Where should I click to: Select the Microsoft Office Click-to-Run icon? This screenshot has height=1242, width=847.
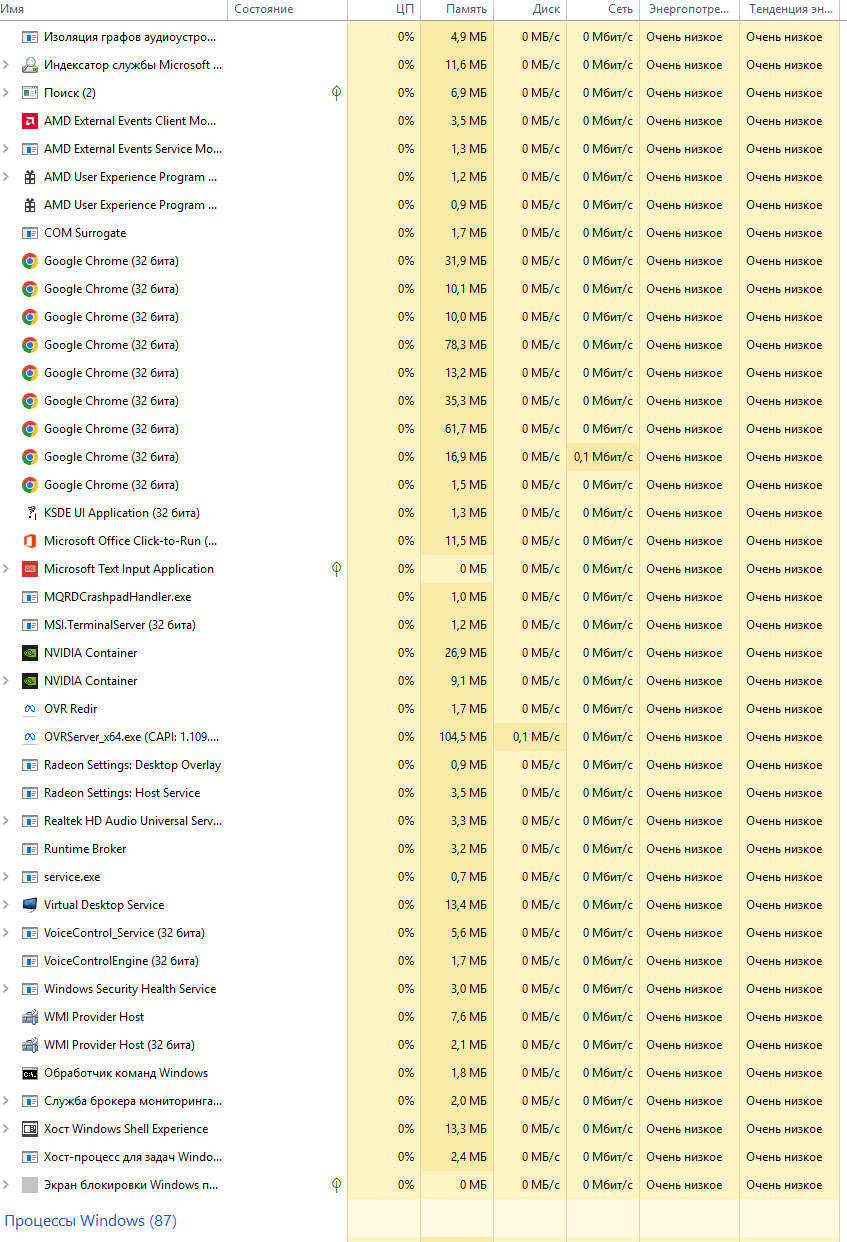30,541
